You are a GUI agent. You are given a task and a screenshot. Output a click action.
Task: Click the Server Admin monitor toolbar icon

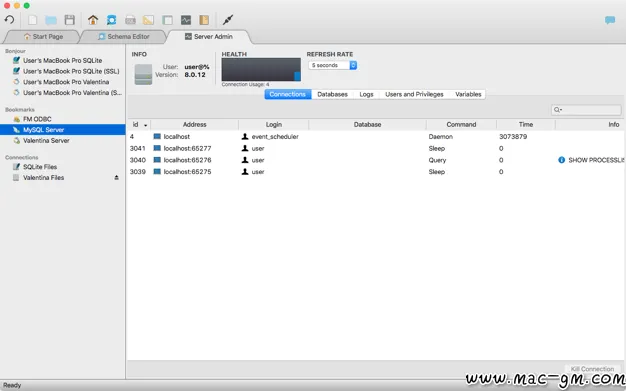click(x=186, y=20)
